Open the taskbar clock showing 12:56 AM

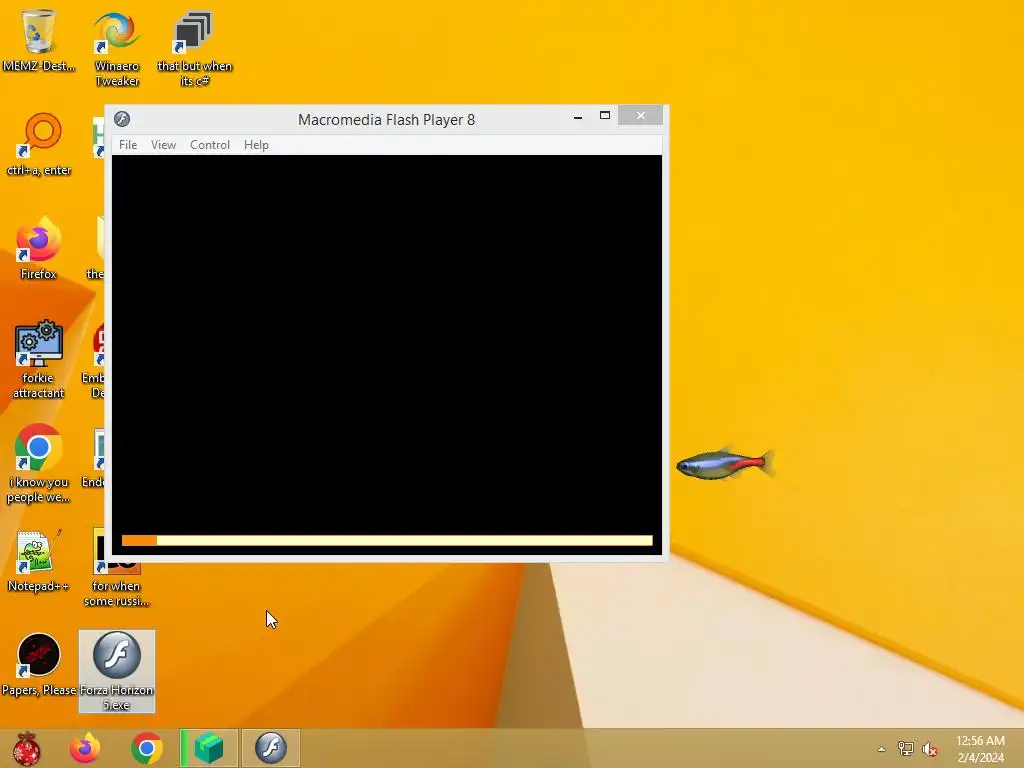point(980,749)
